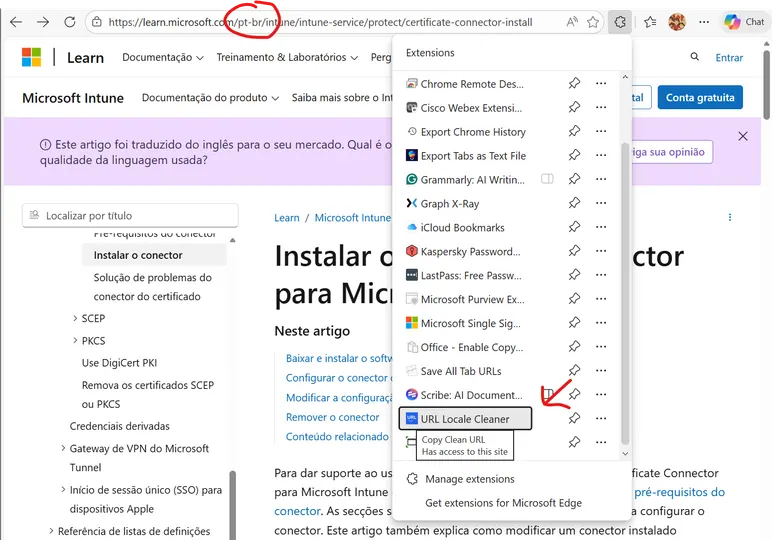Pin Microsoft Purview extension
The width and height of the screenshot is (772, 540).
(574, 299)
